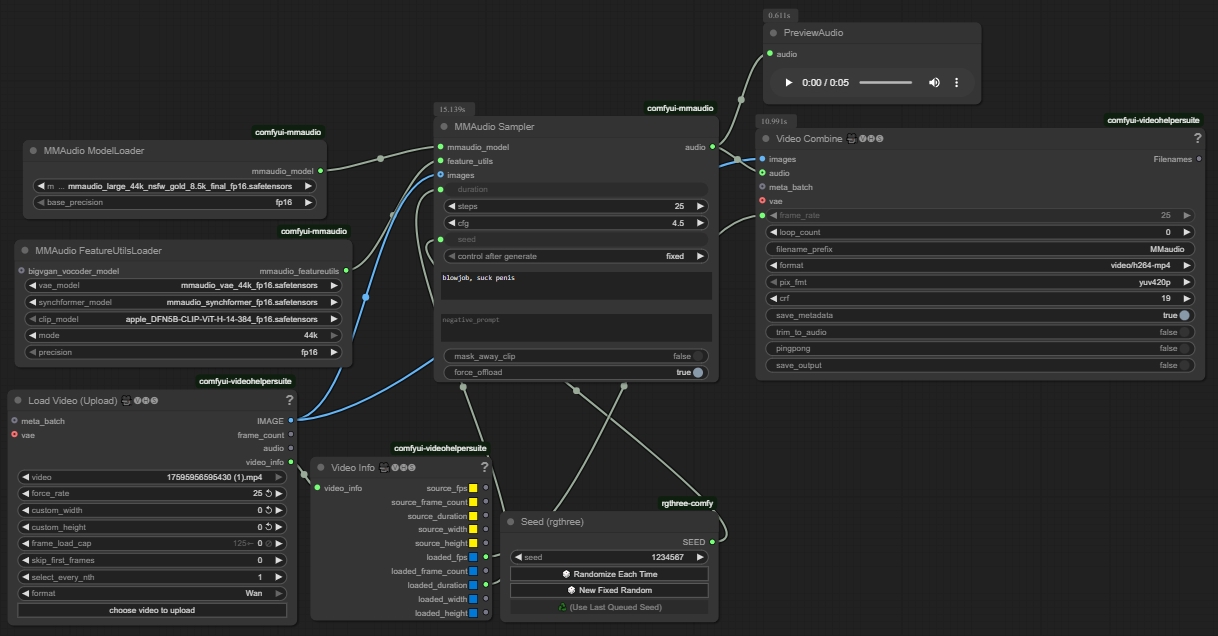Click the New Fixed Random button
Image resolution: width=1218 pixels, height=636 pixels.
609,590
